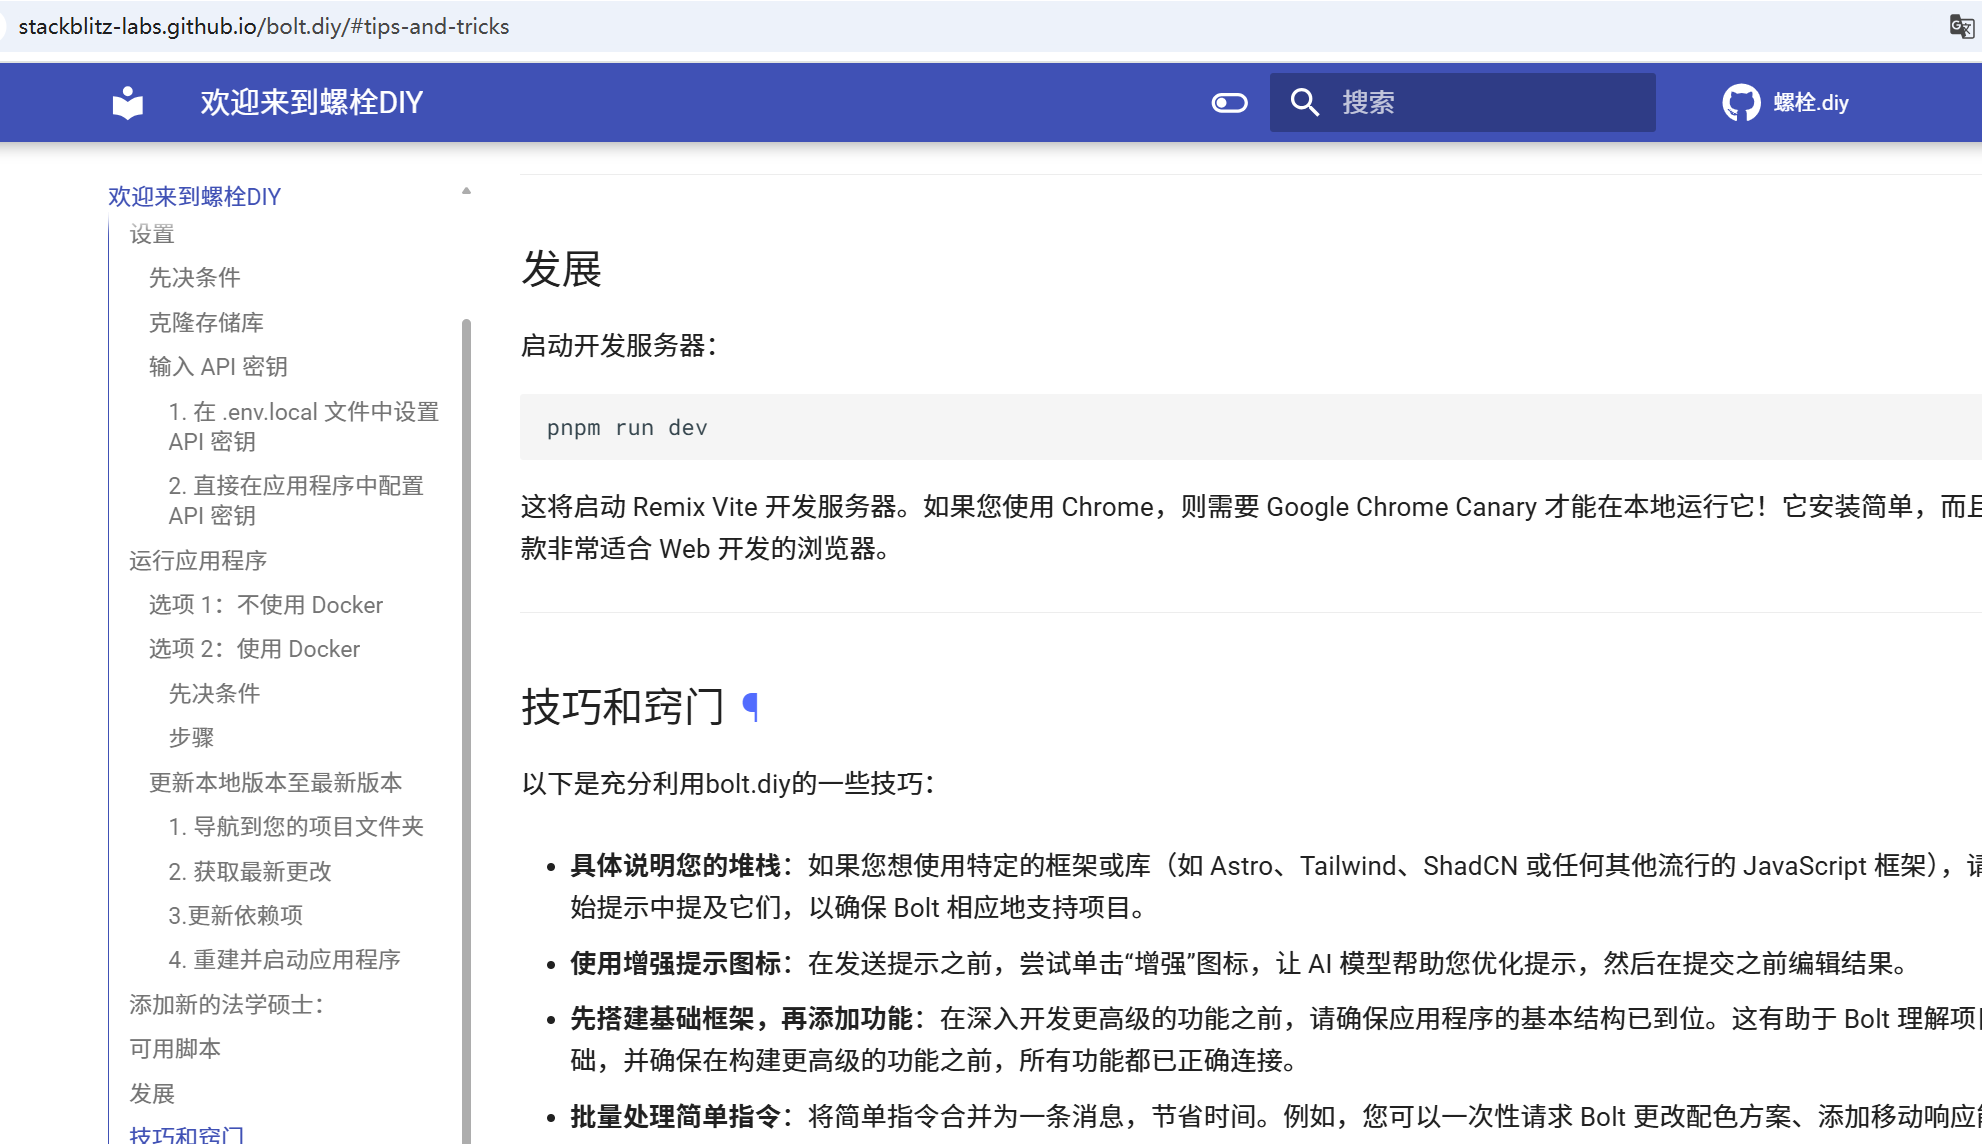Click the browser translate page icon
Screen dimensions: 1982x1144
(1961, 27)
